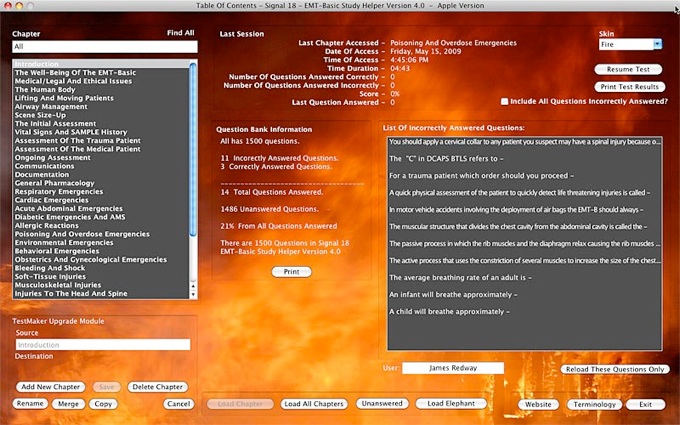The height and width of the screenshot is (425, 680).
Task: Open the Skin dropdown showing Fire
Action: tap(630, 44)
